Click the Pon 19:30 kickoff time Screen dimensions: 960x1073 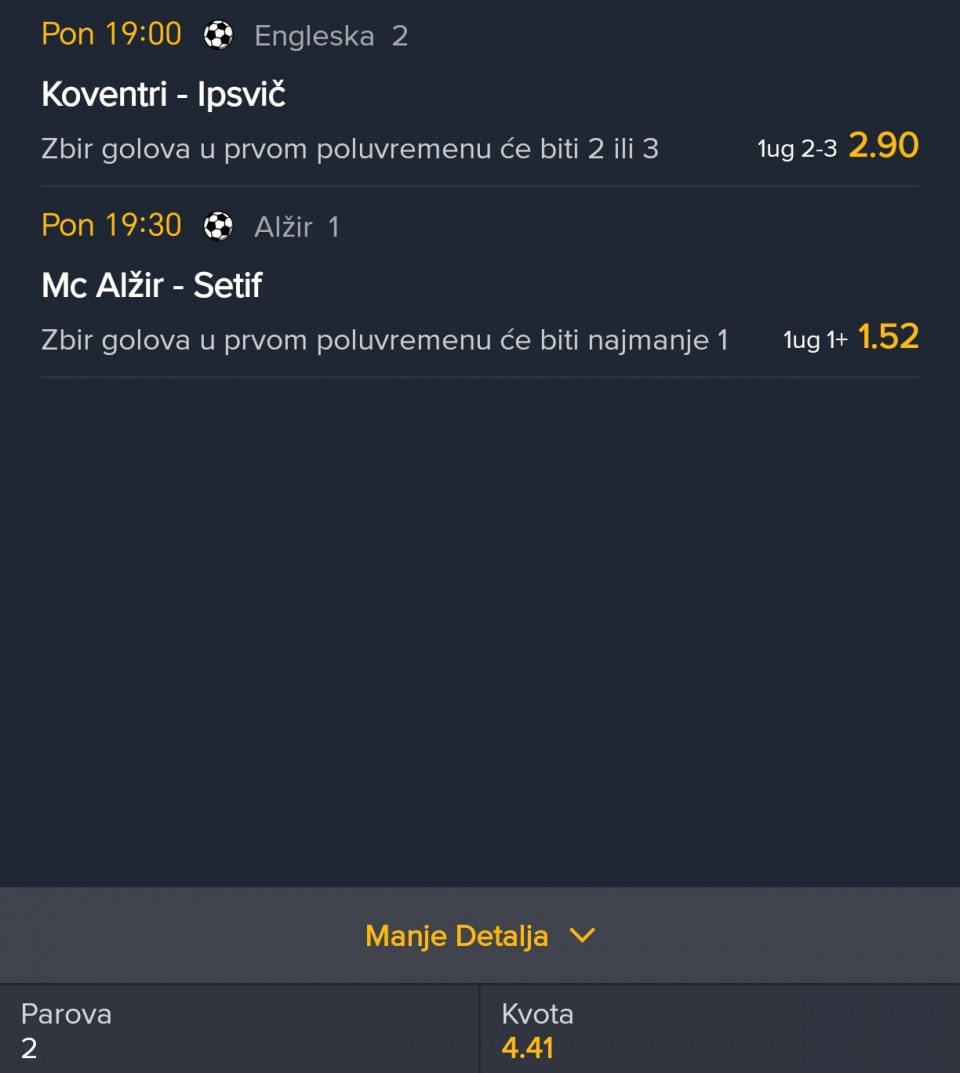(x=112, y=226)
